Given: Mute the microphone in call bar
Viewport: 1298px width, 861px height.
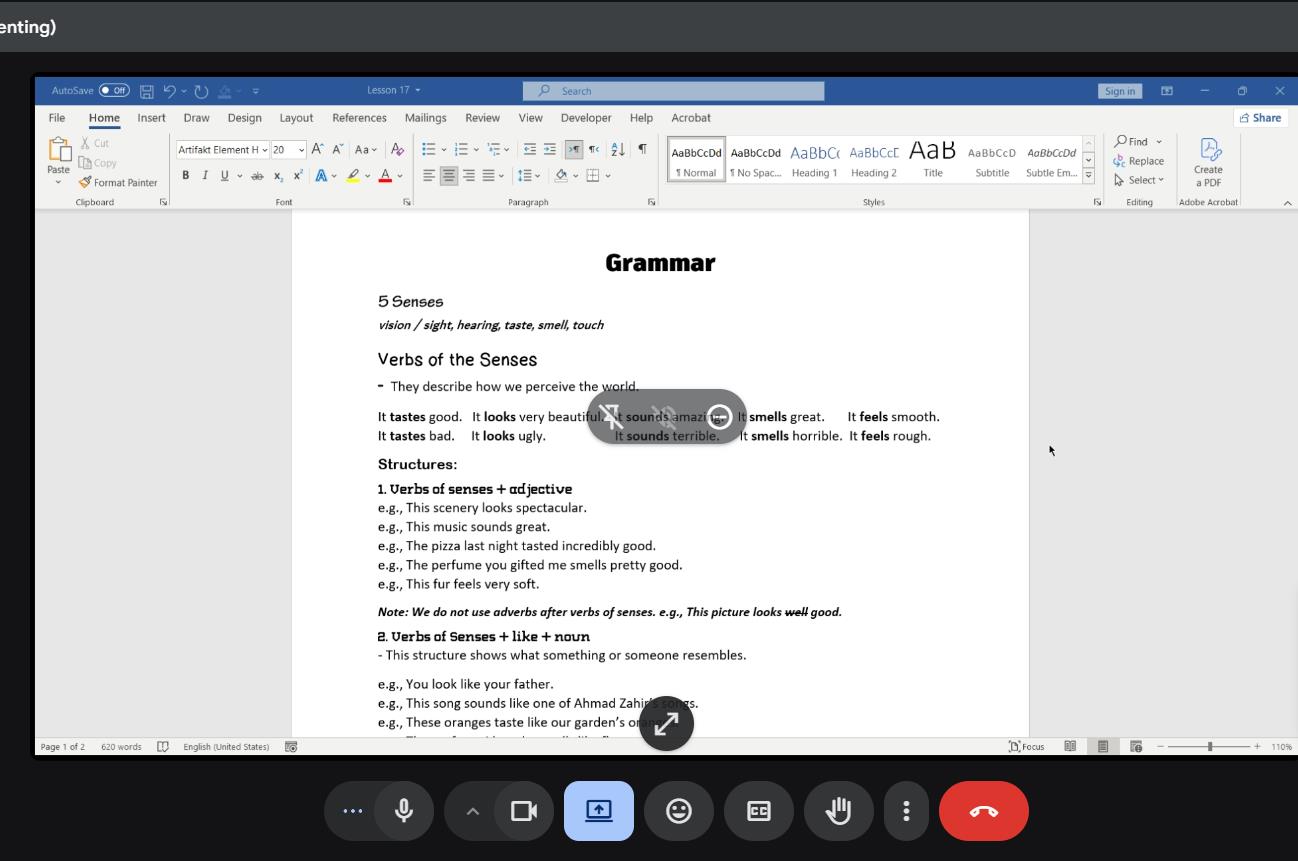Looking at the screenshot, I should point(404,811).
